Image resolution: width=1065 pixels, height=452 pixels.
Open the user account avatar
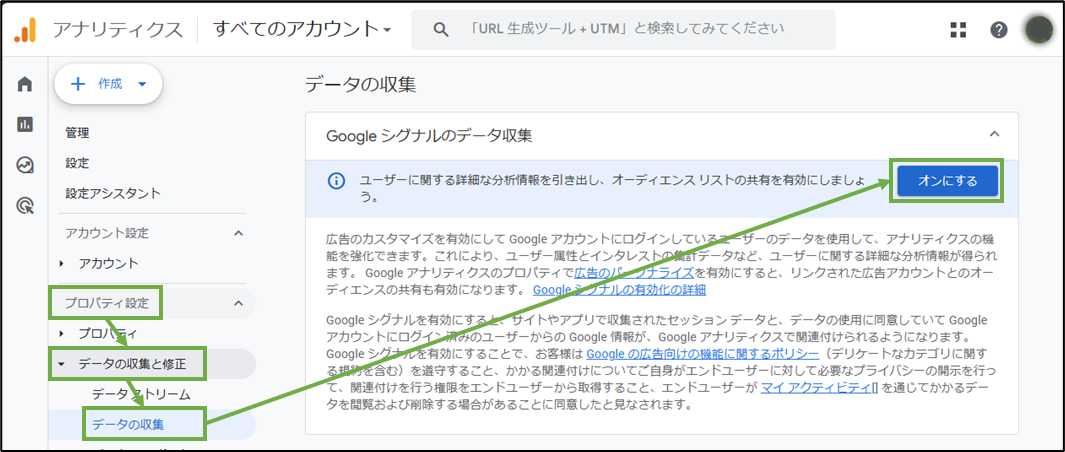tap(1039, 30)
